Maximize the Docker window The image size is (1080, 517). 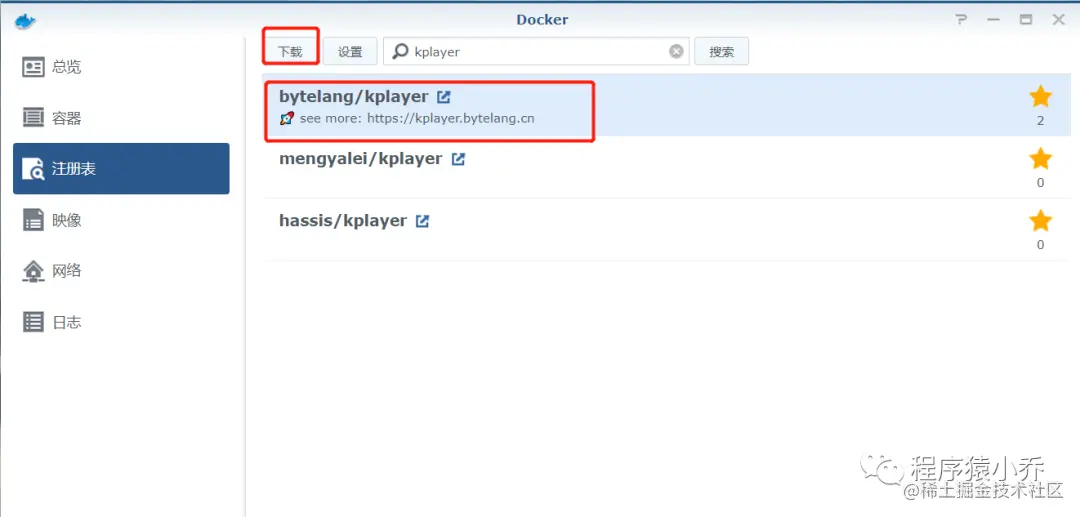[x=1026, y=20]
